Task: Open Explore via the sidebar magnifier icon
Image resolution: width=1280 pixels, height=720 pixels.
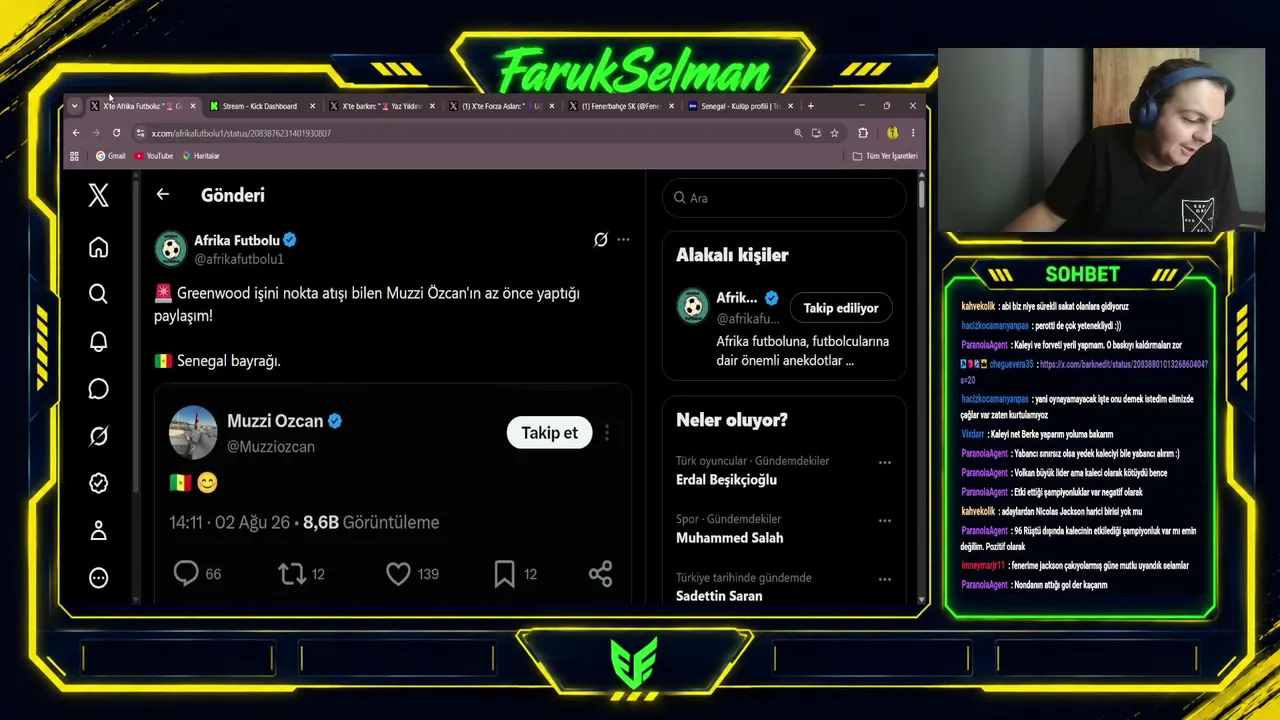Action: (x=98, y=294)
